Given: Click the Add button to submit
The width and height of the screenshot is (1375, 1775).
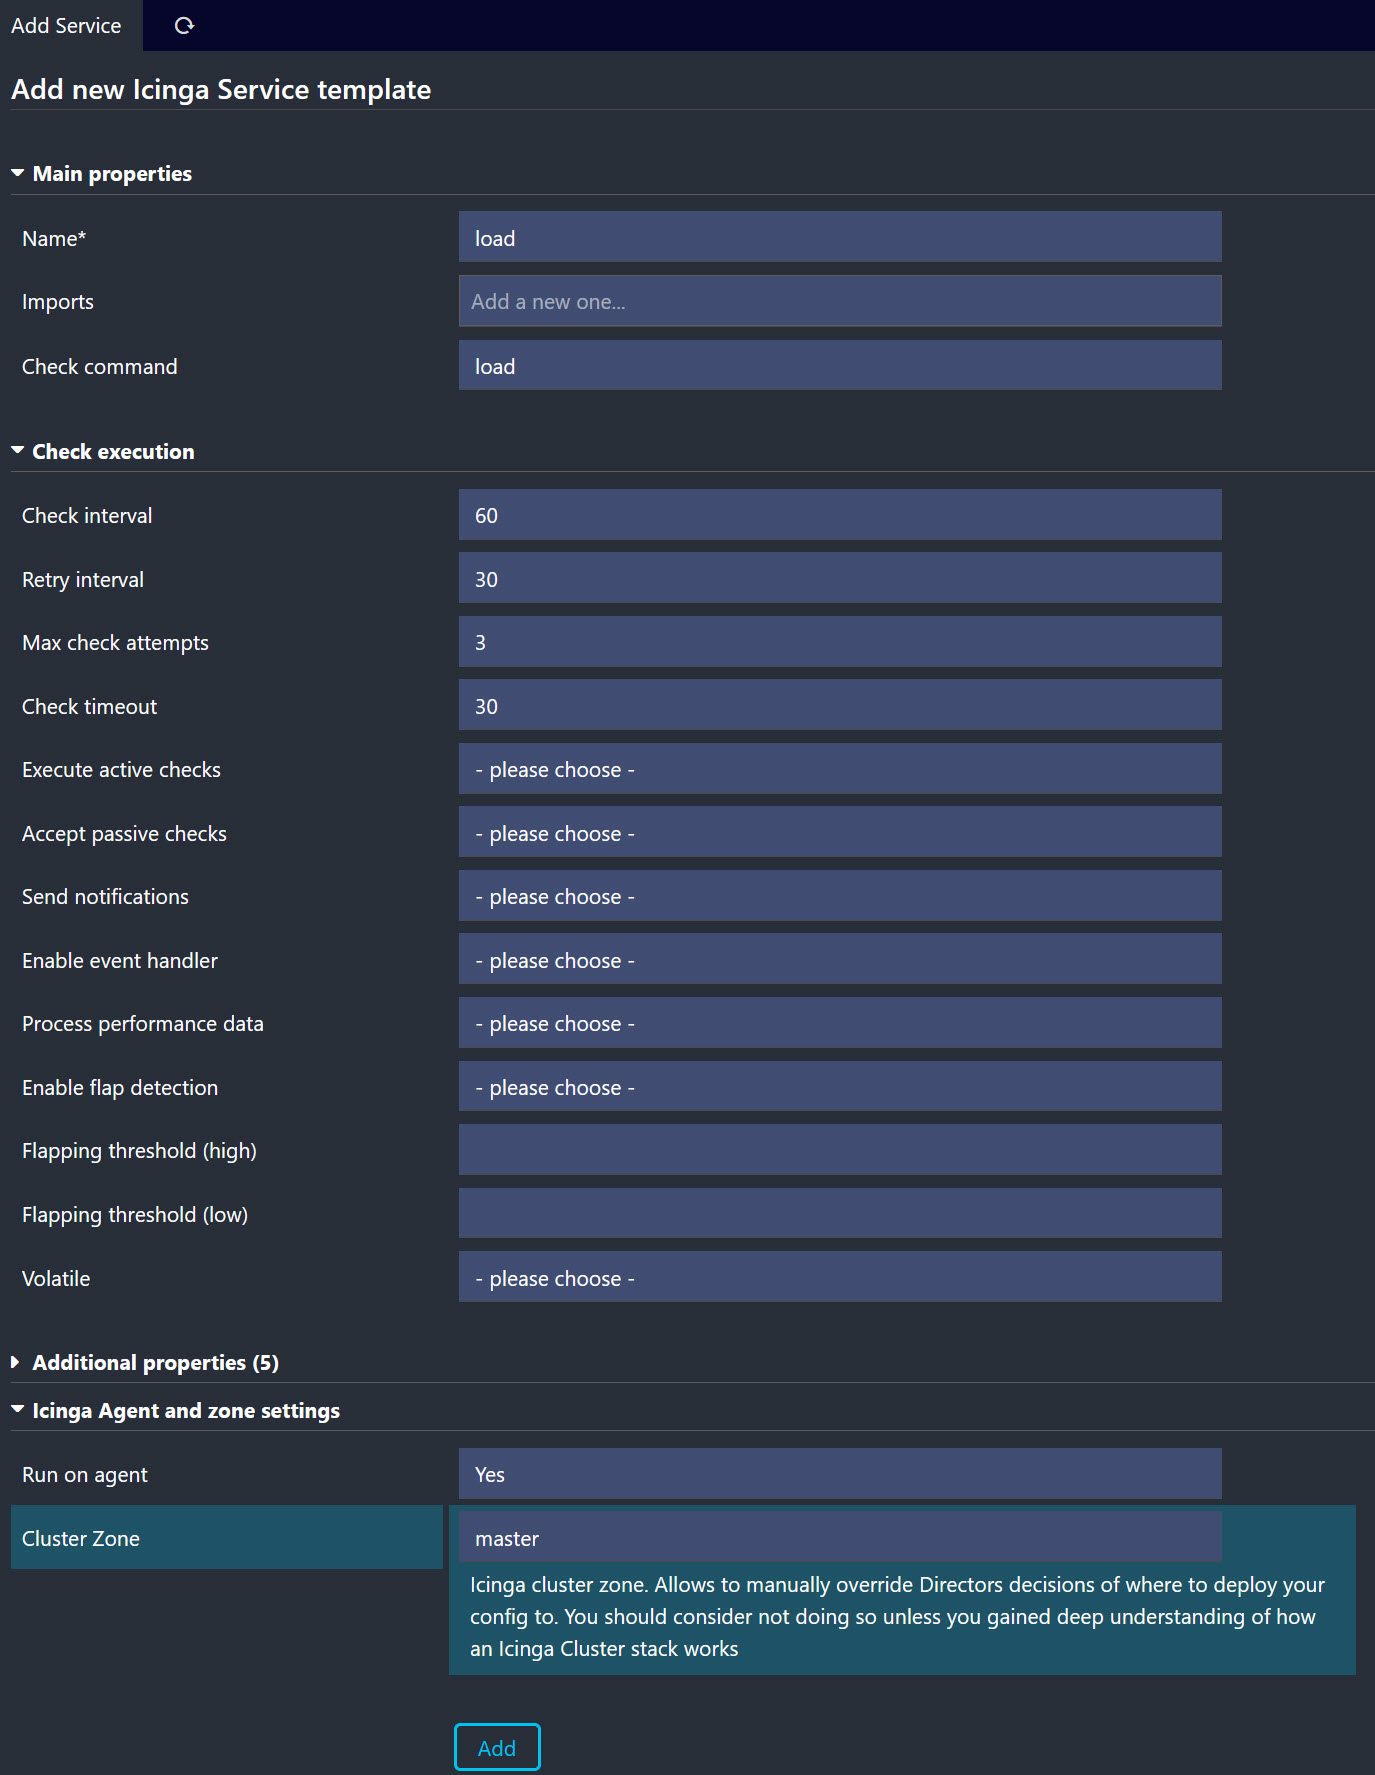Looking at the screenshot, I should (497, 1747).
